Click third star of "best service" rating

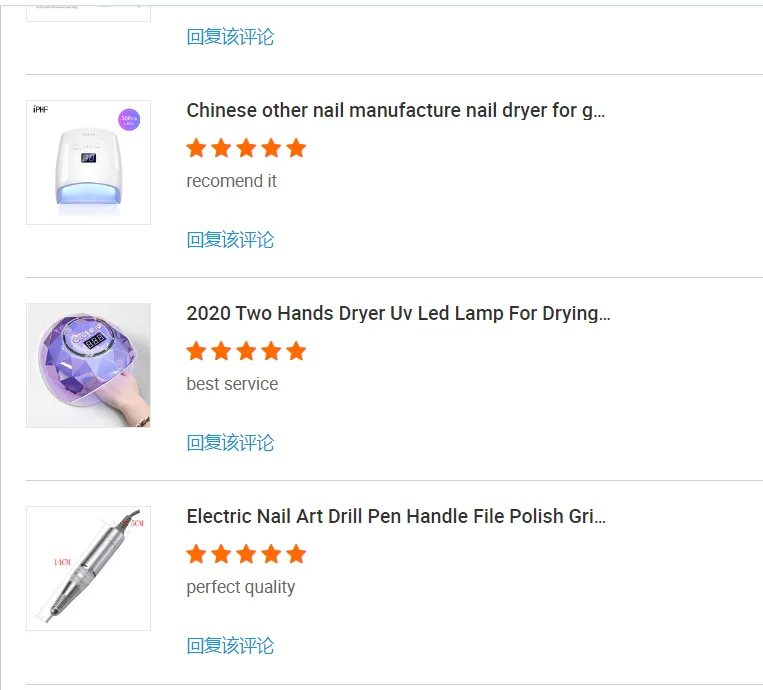(x=246, y=351)
